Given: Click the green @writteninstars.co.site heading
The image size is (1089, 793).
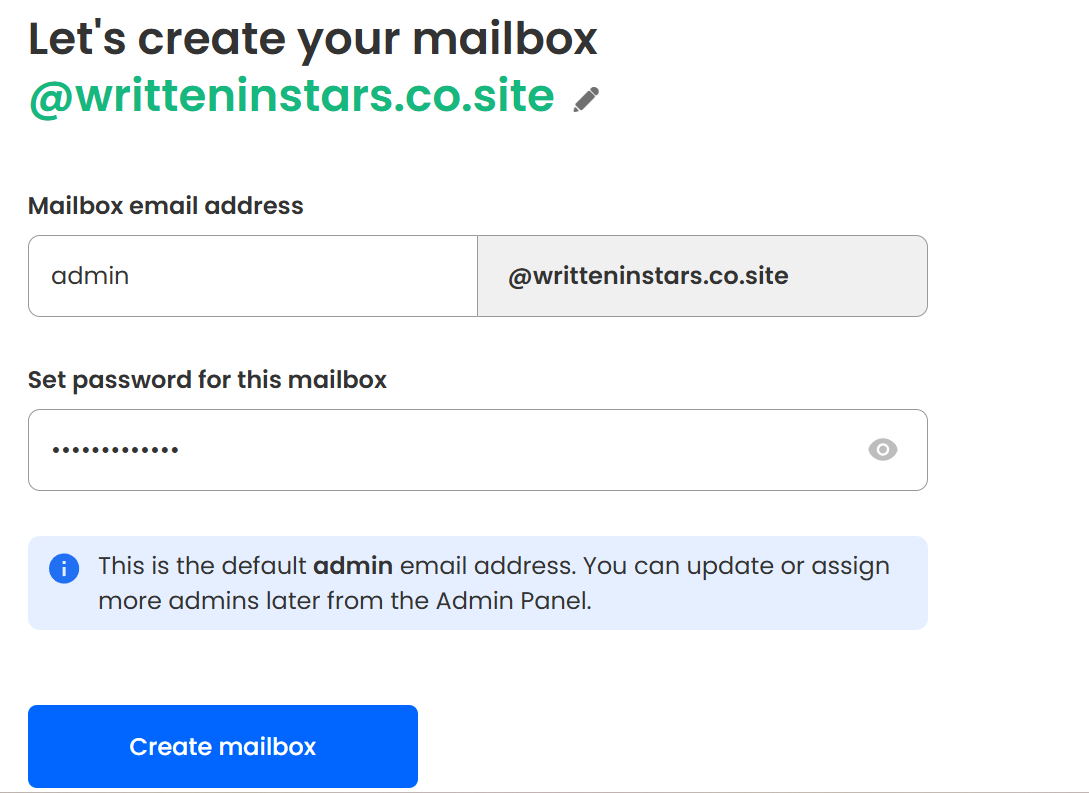Looking at the screenshot, I should pyautogui.click(x=290, y=97).
